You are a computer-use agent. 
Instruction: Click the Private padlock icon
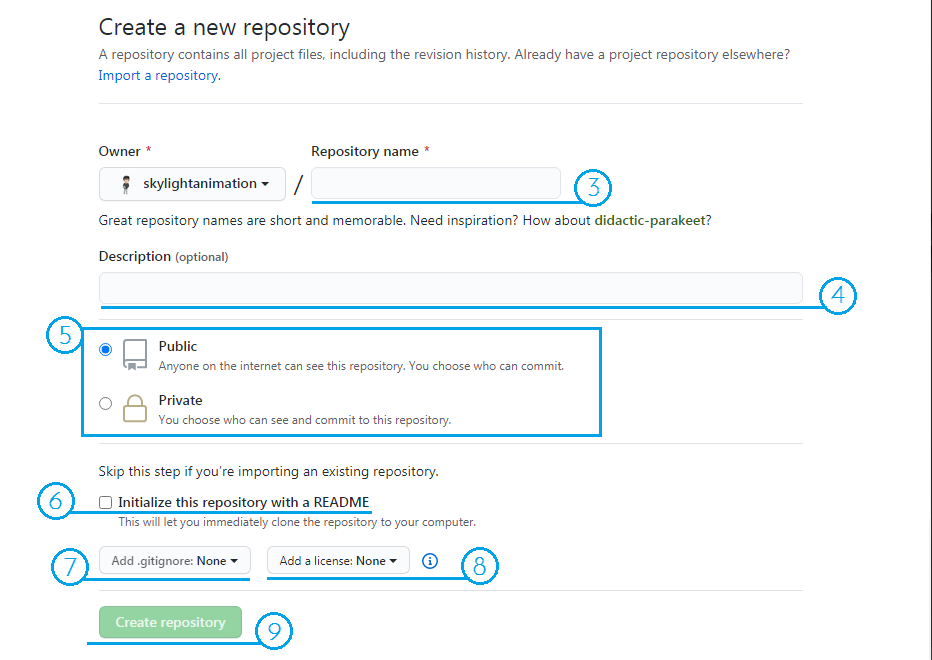134,407
